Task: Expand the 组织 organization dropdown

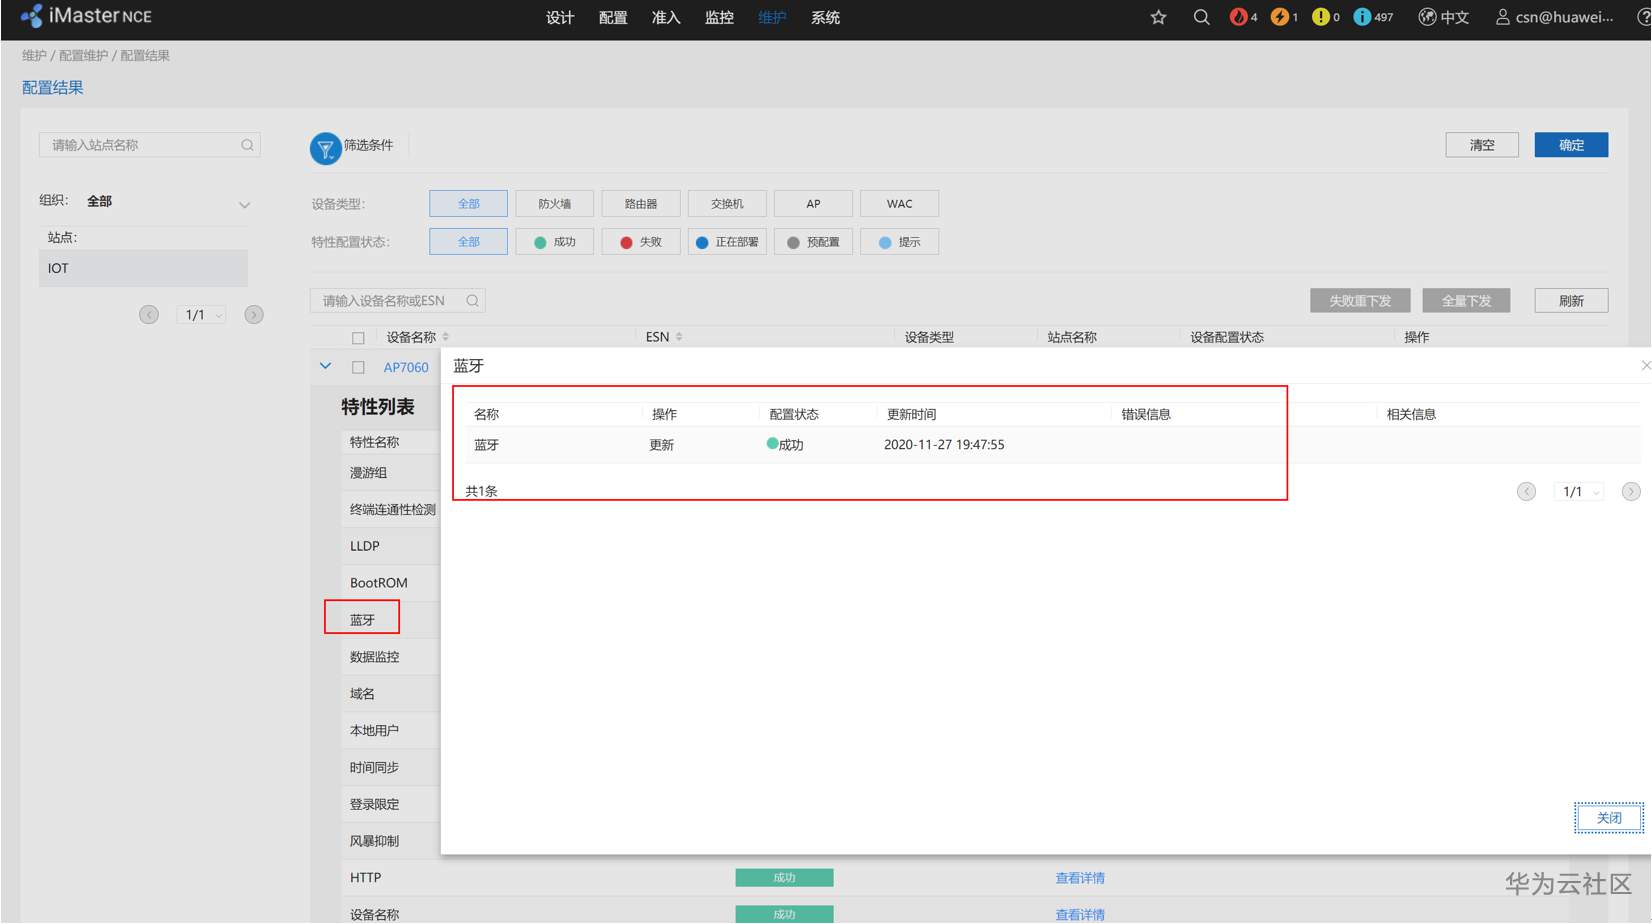Action: pos(244,205)
